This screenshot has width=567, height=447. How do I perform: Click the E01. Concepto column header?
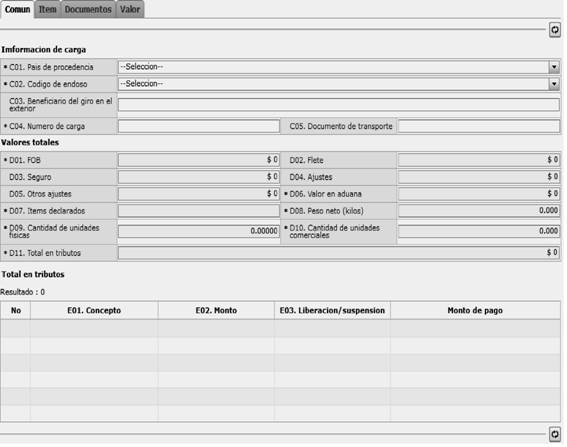(x=94, y=310)
